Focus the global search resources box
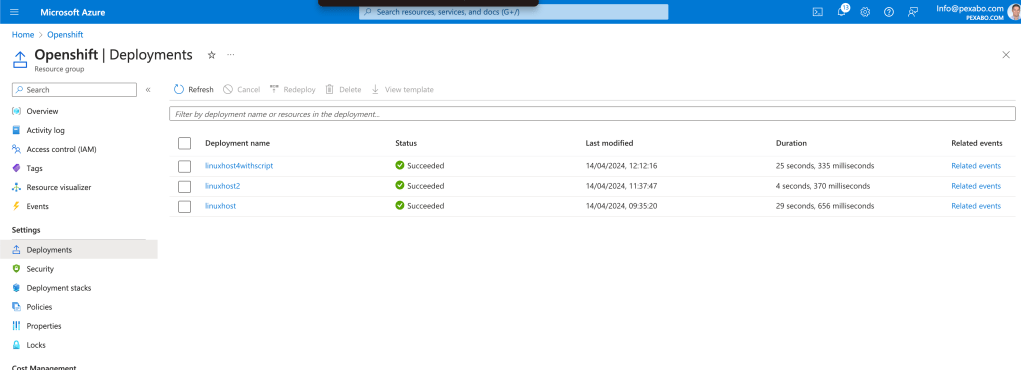 tap(513, 12)
